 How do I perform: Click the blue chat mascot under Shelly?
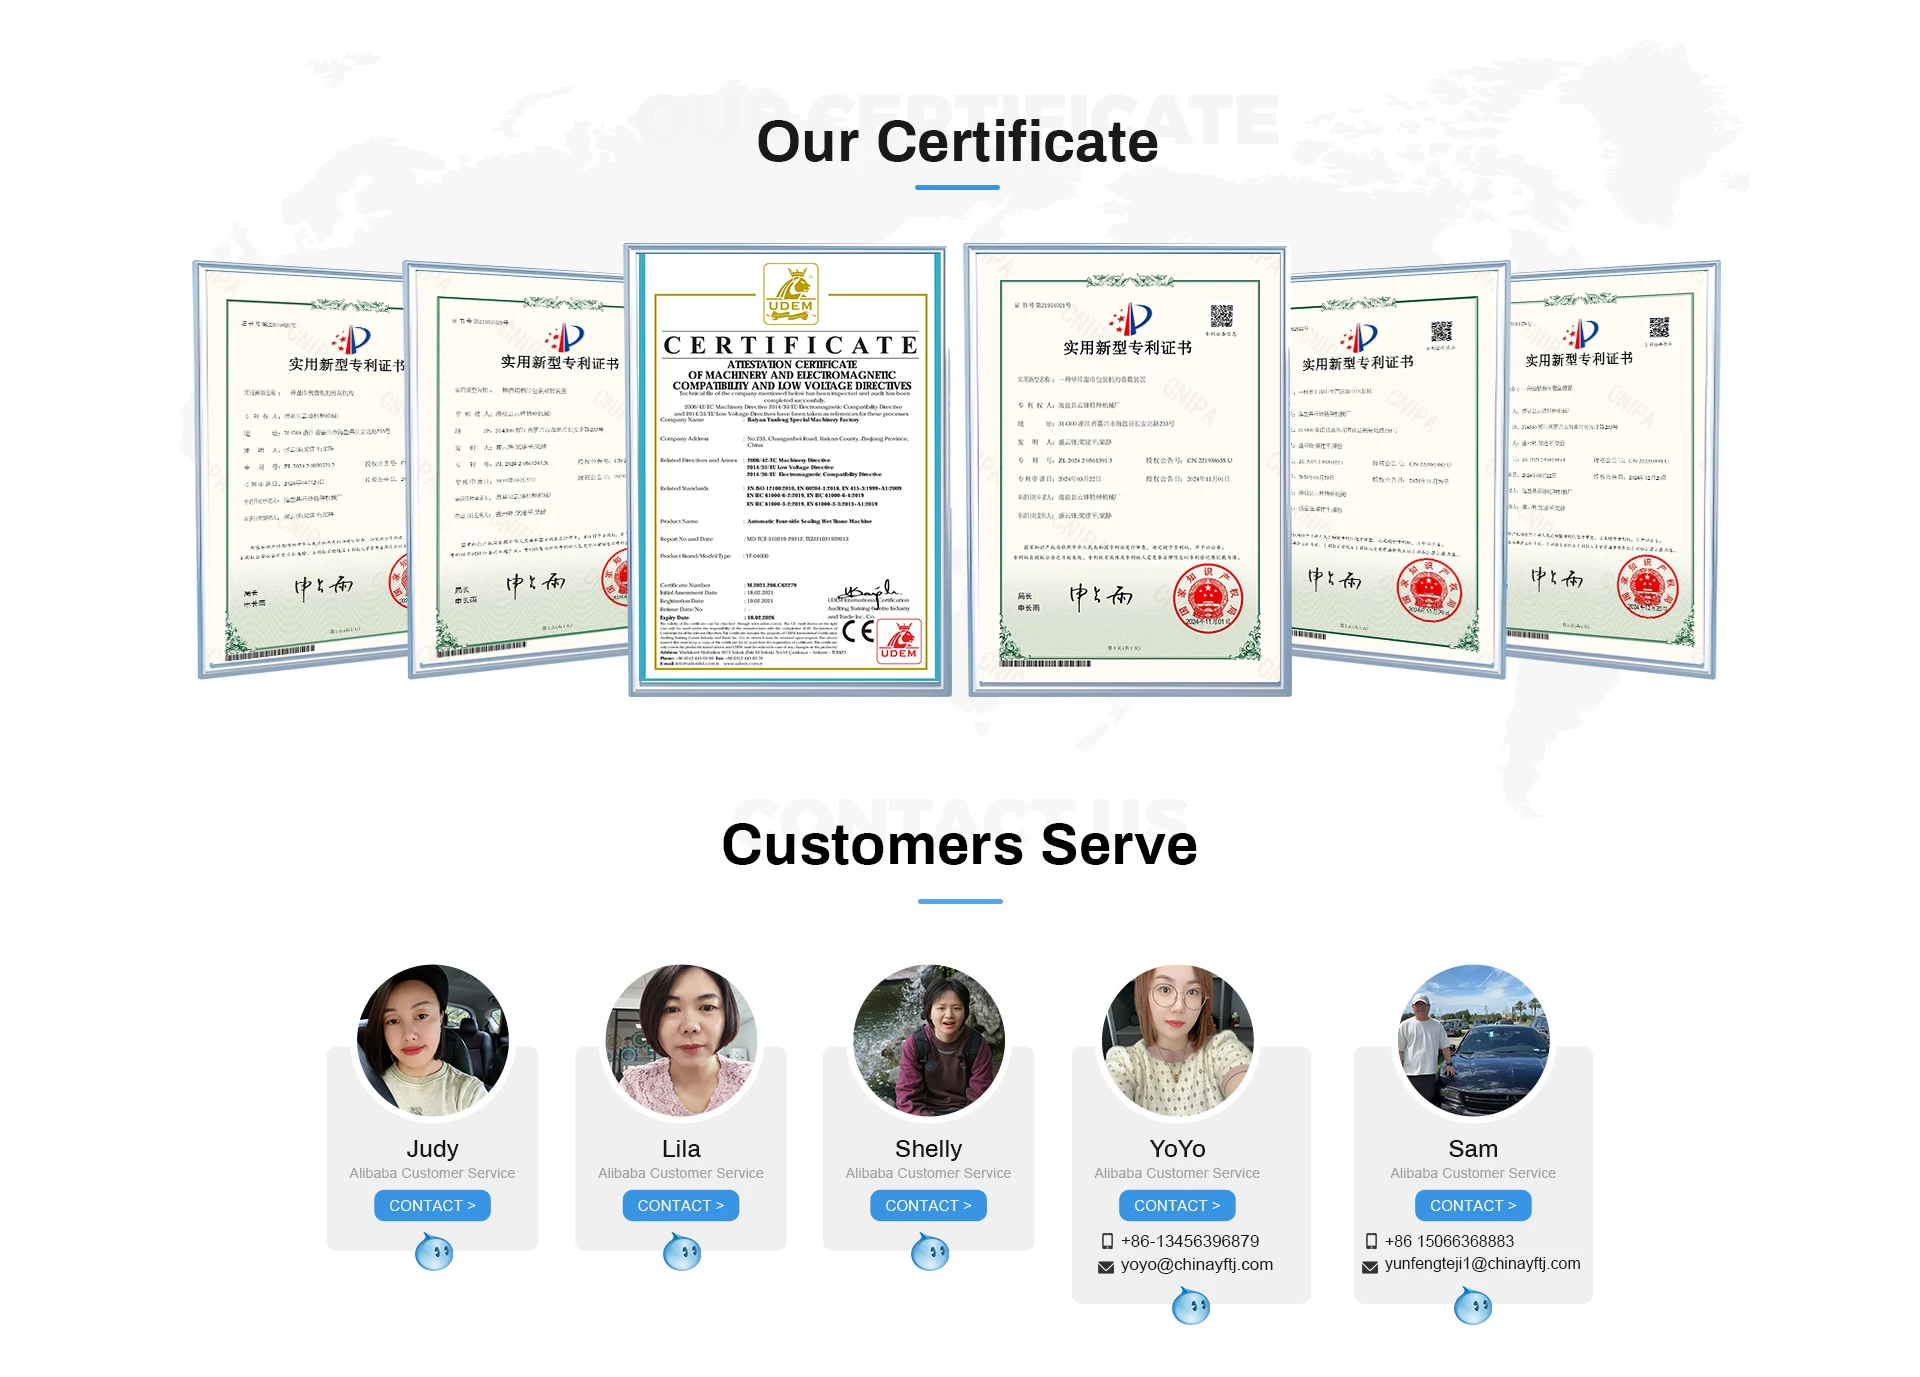930,1252
